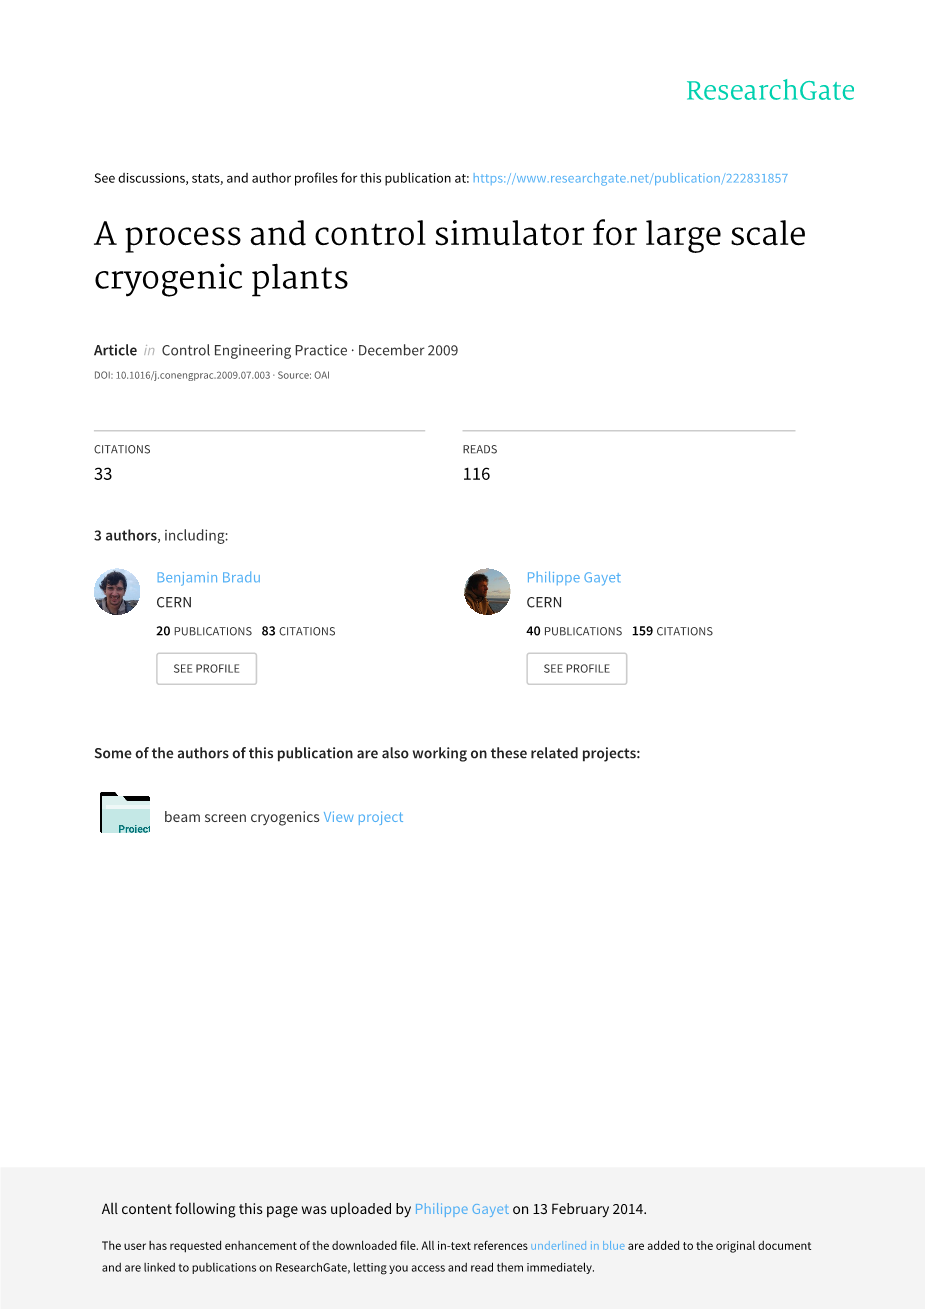Click the '3 authors' text
The image size is (925, 1309).
[x=125, y=535]
